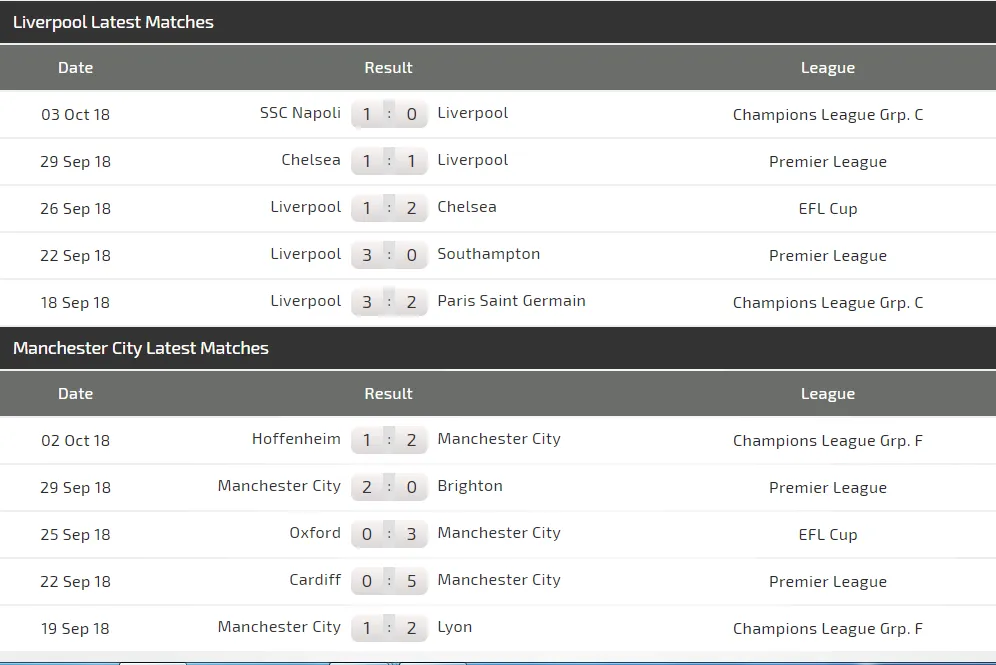This screenshot has width=996, height=665.
Task: Open the Lyon team page
Action: [x=454, y=627]
